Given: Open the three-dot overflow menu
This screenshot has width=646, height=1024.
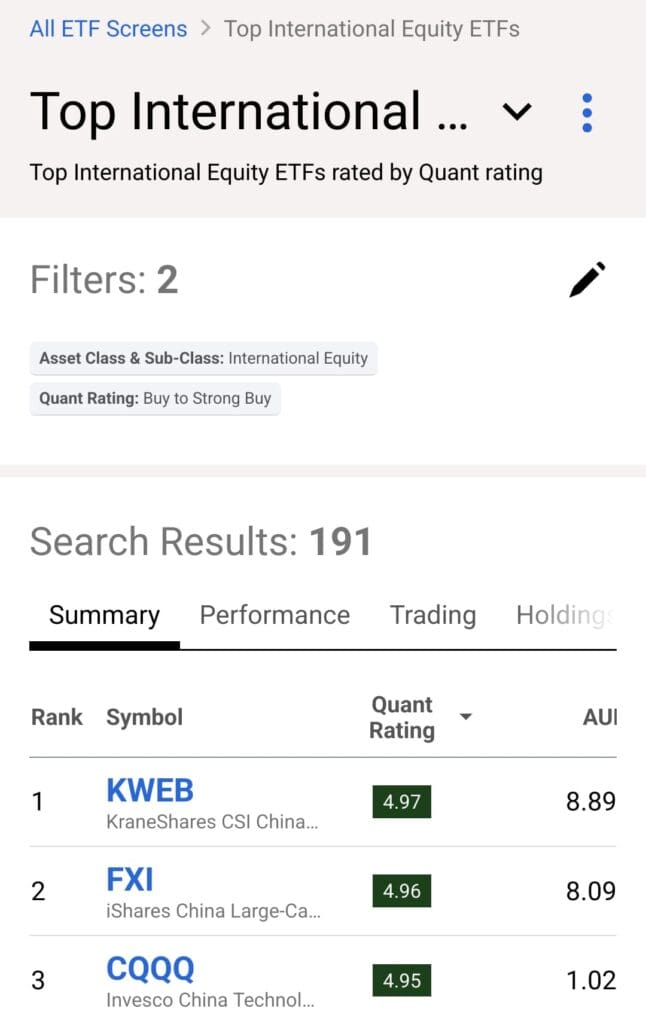Looking at the screenshot, I should pyautogui.click(x=587, y=112).
